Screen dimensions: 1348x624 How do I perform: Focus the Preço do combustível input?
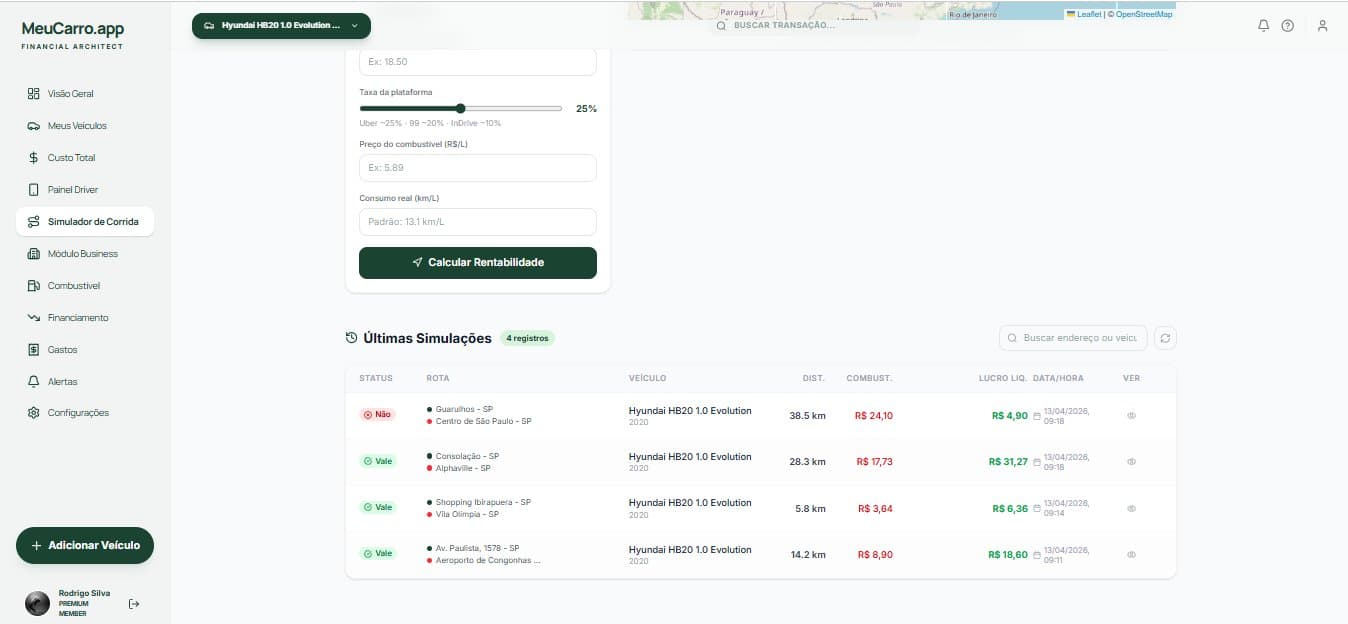[x=478, y=168]
